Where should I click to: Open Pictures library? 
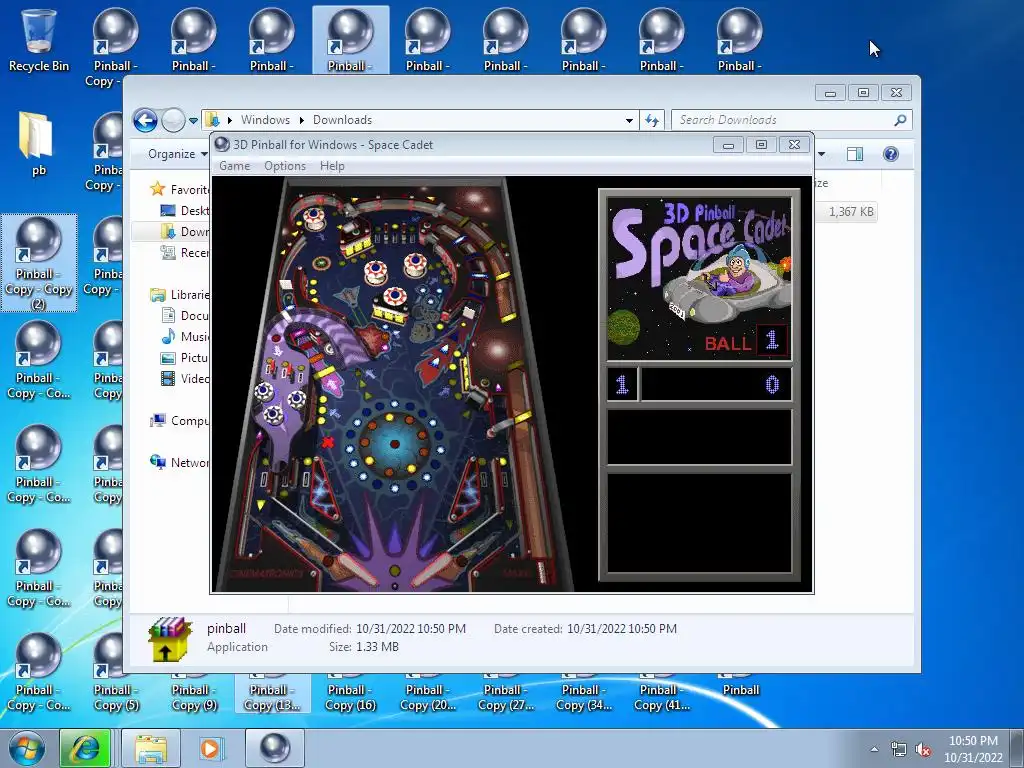185,357
